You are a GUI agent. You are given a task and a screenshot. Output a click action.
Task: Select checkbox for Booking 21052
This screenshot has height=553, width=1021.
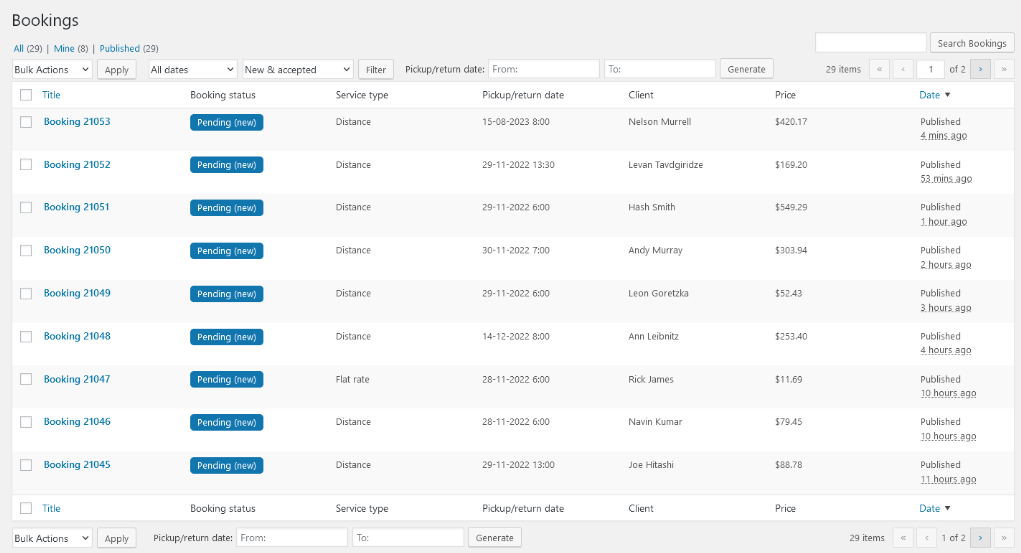(x=26, y=165)
